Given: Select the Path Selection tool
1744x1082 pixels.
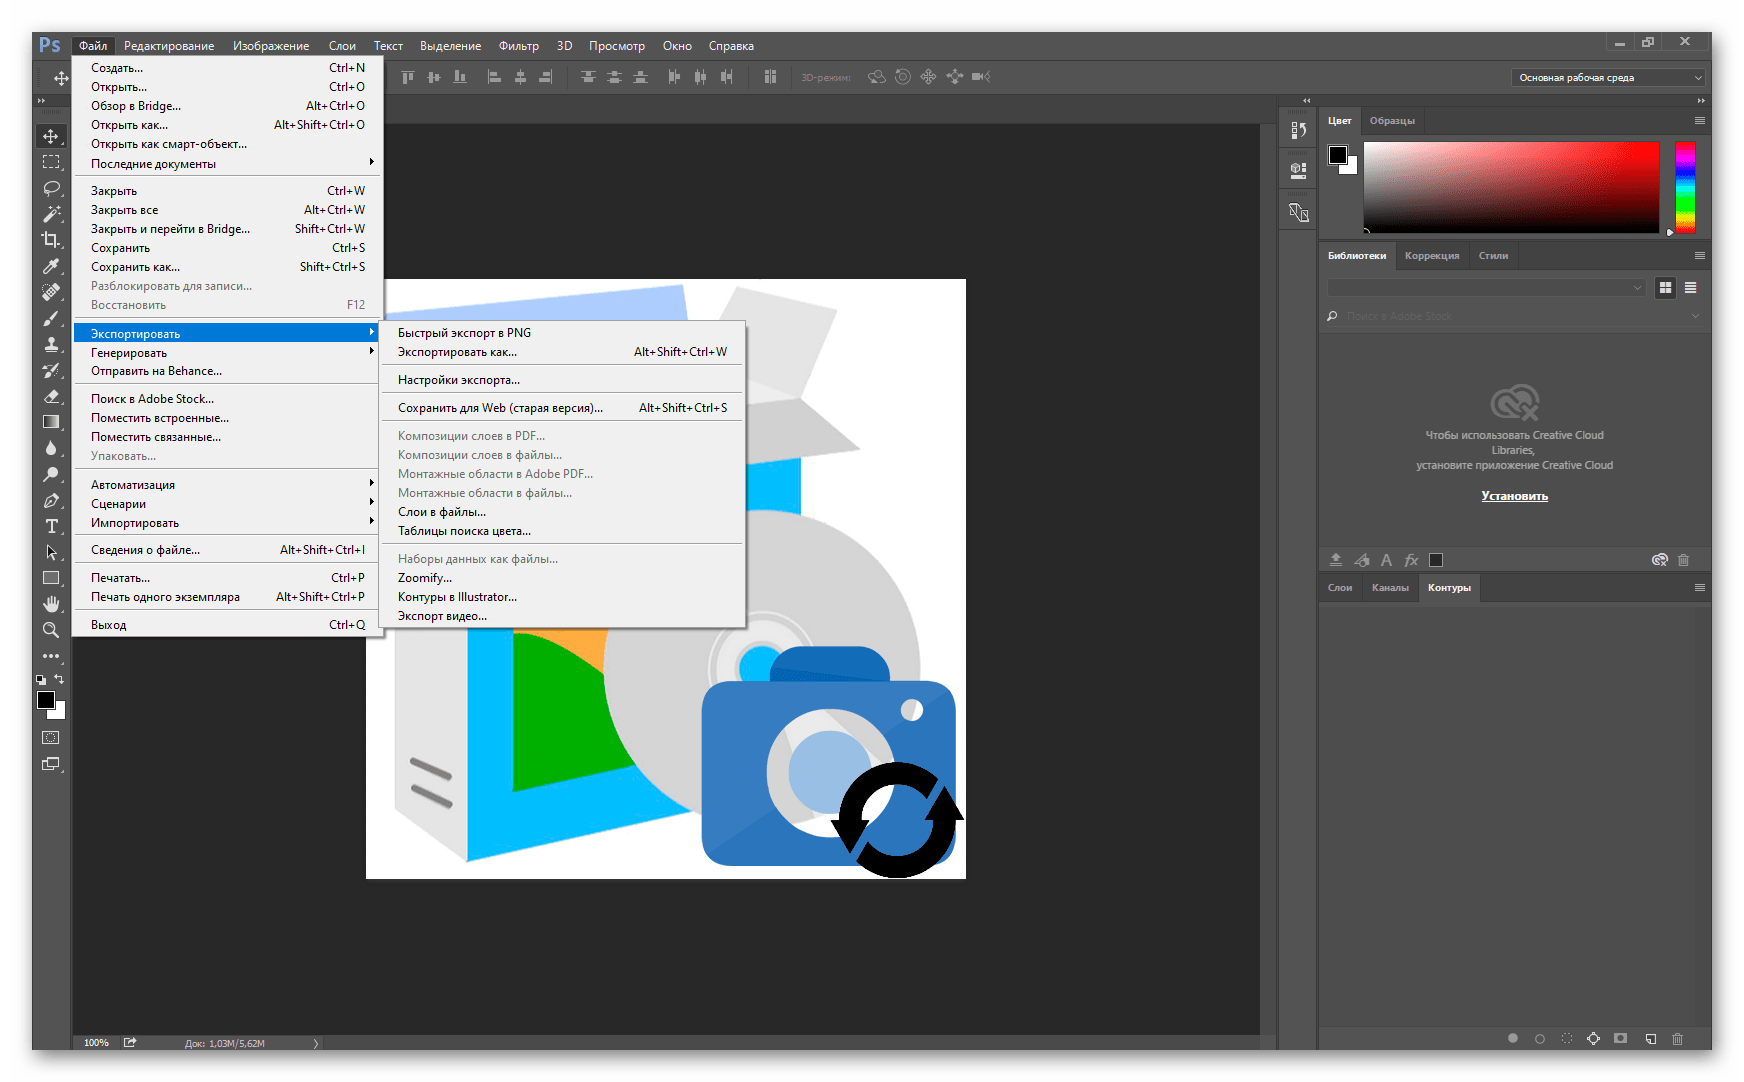Looking at the screenshot, I should click(51, 552).
